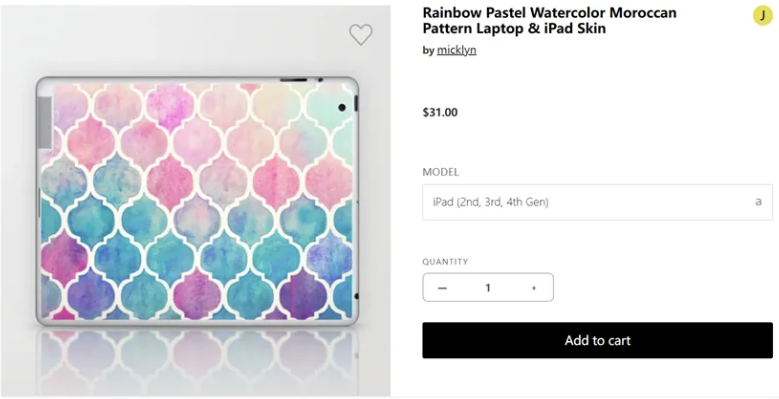Screen dimensions: 779x399
Task: Add to cart
Action: point(598,340)
